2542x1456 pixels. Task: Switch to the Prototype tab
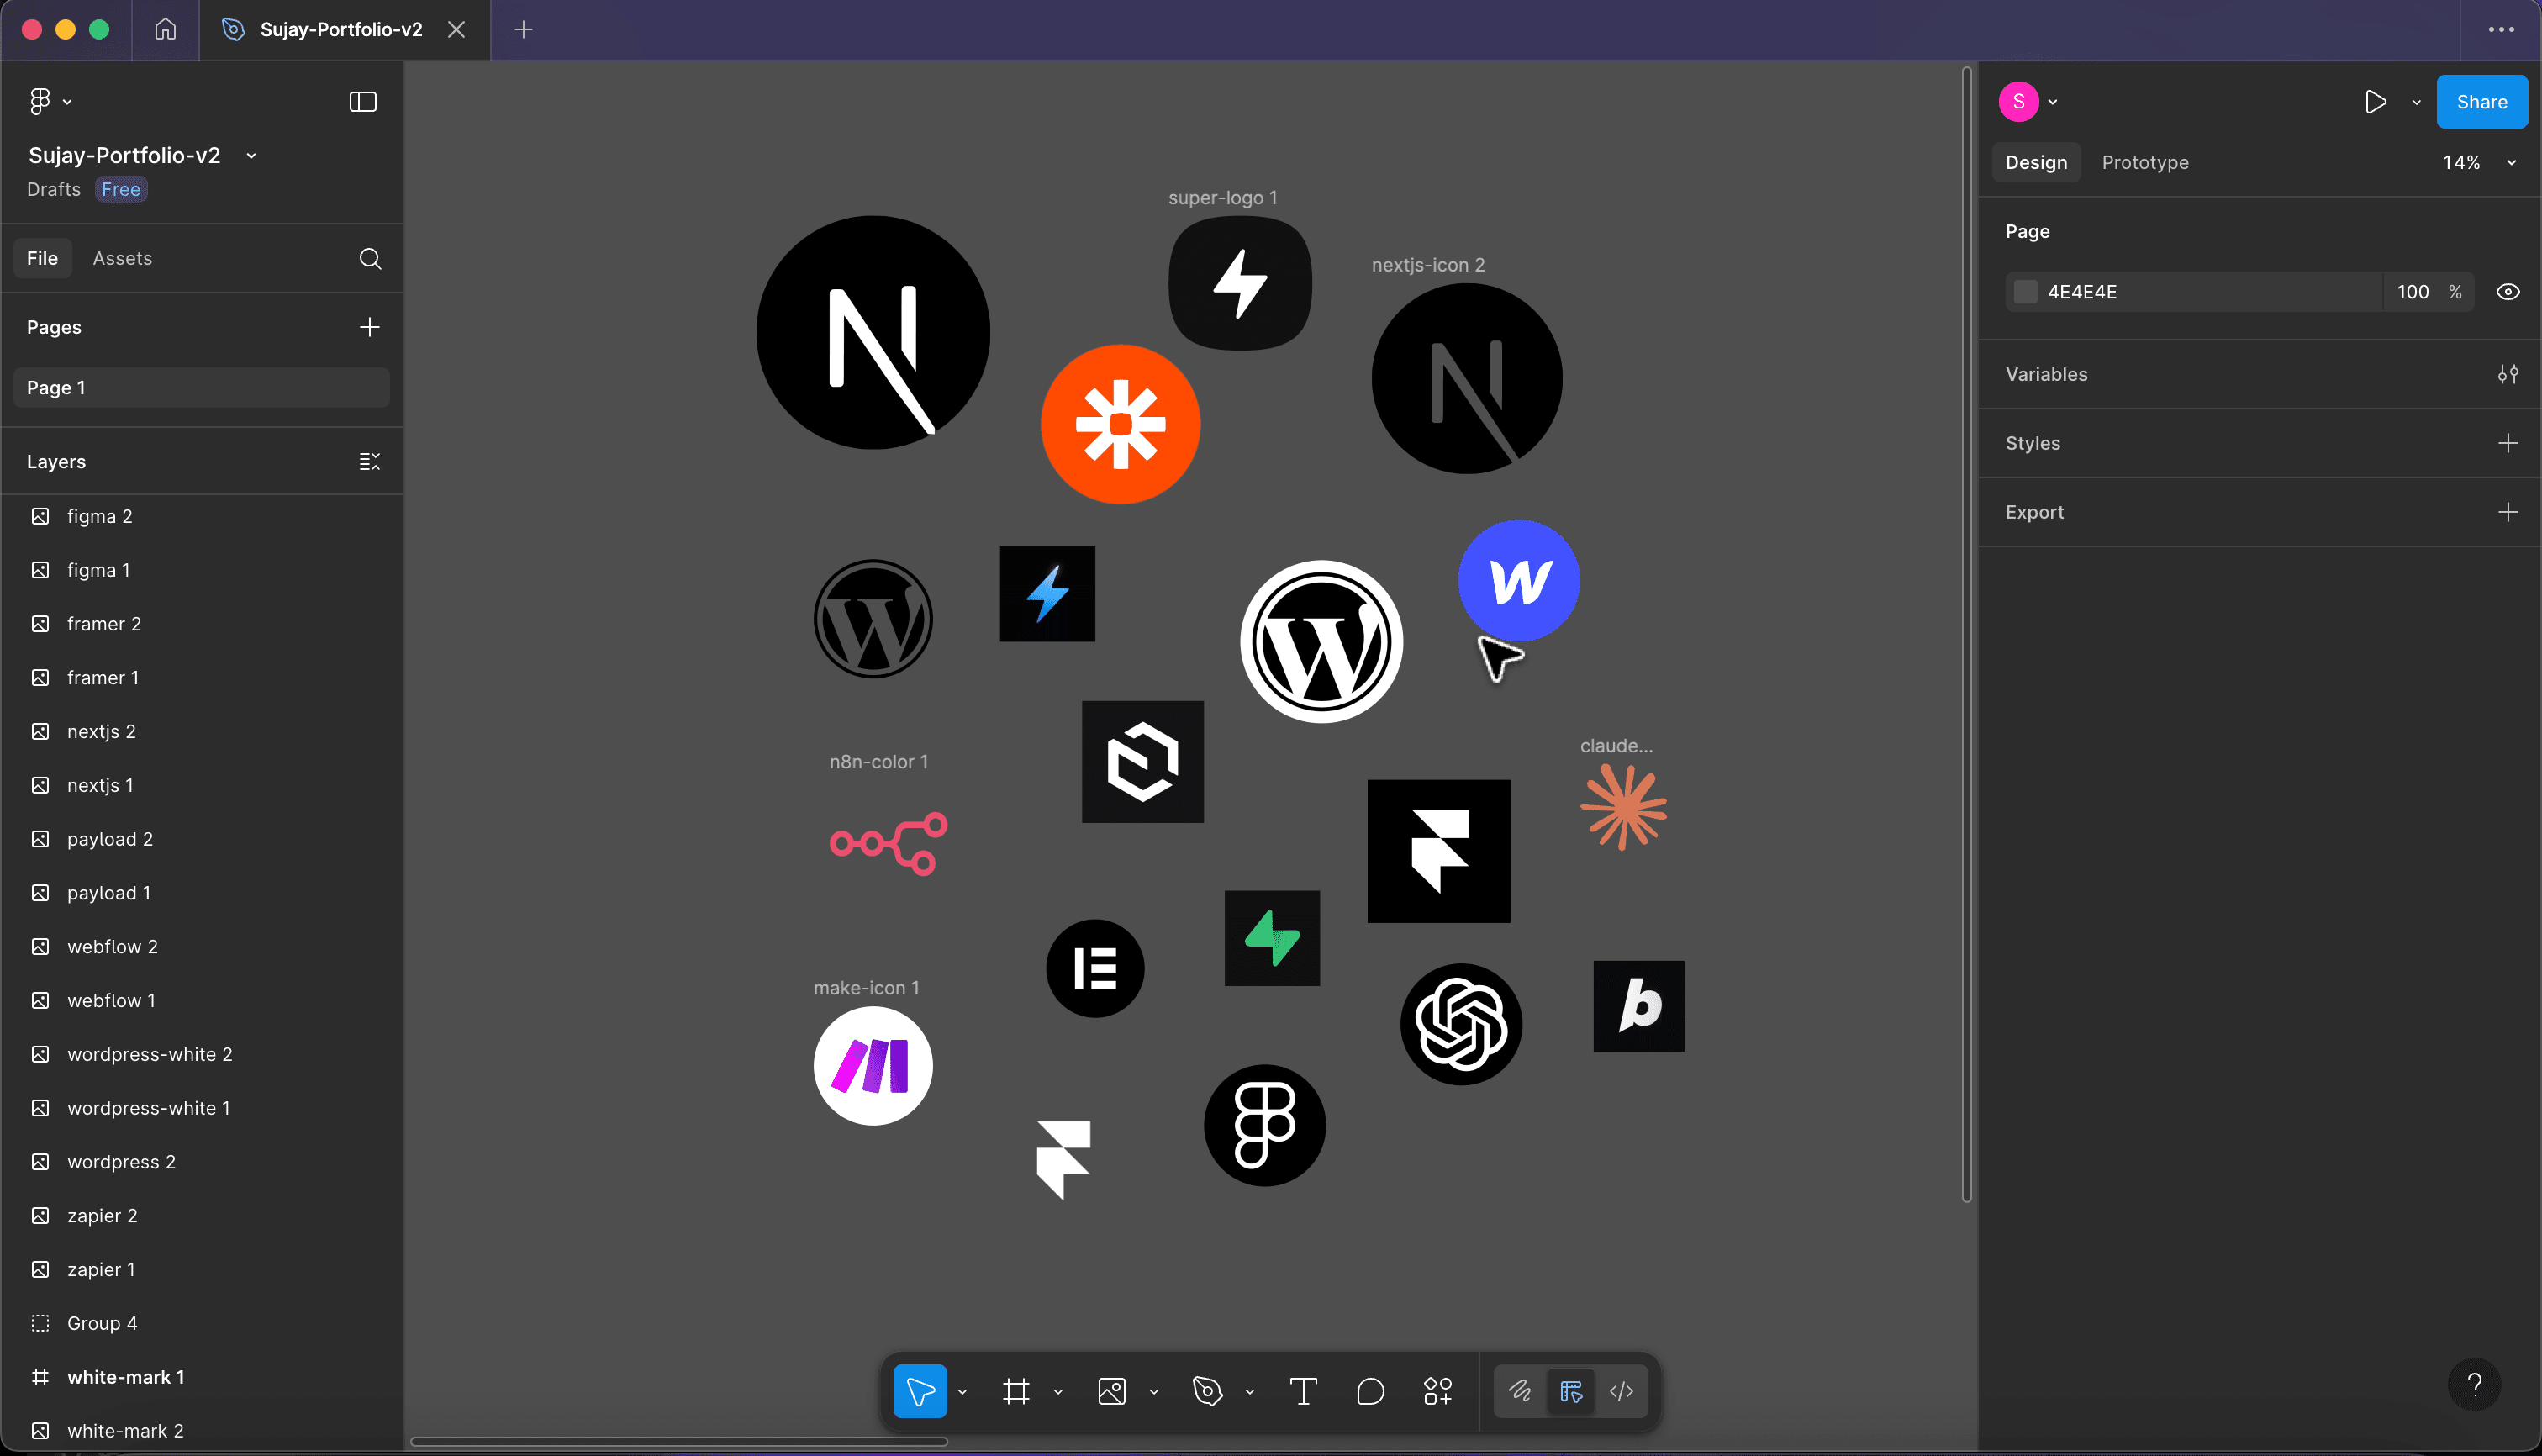(x=2145, y=162)
